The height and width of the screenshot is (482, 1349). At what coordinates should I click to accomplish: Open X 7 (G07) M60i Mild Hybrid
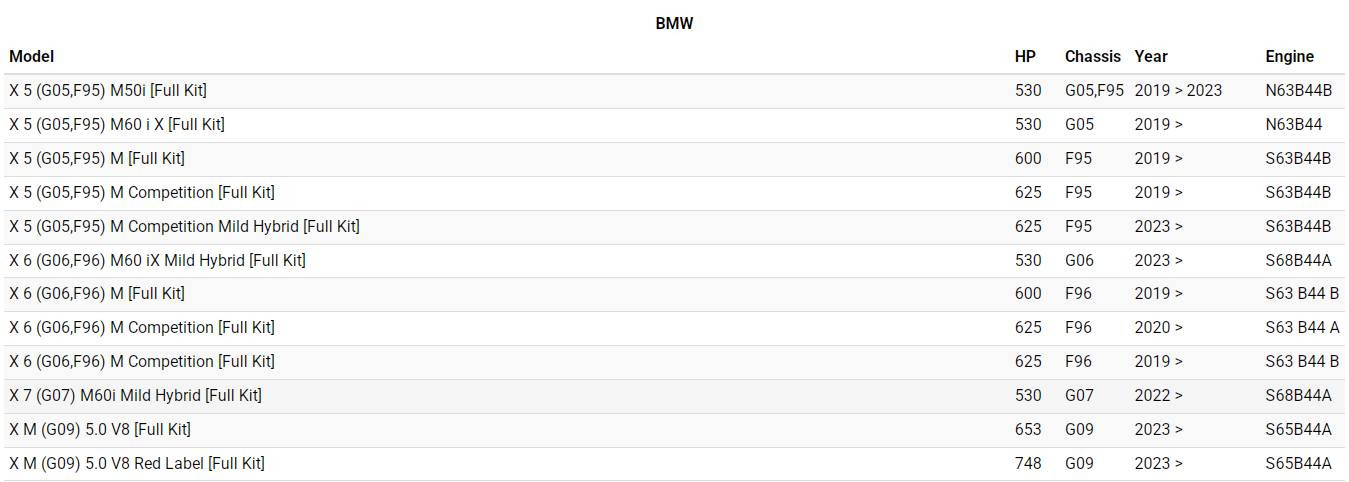coord(135,396)
